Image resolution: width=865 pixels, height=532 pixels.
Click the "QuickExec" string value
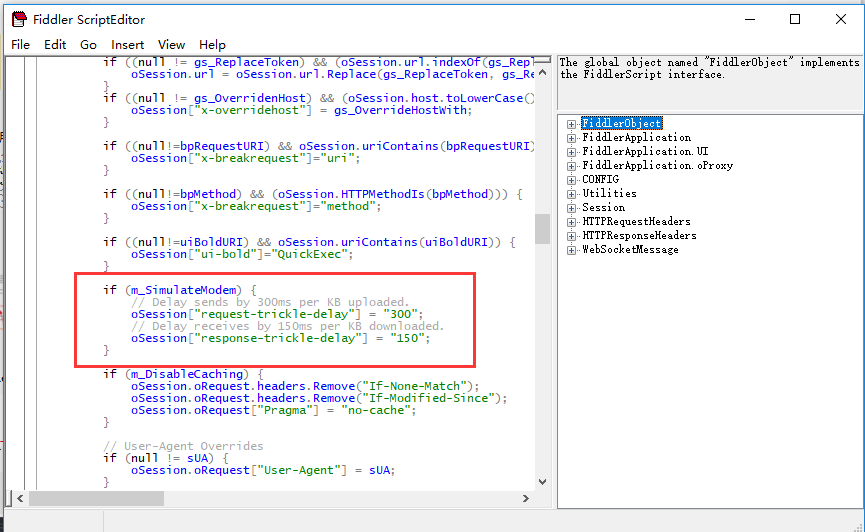[309, 254]
